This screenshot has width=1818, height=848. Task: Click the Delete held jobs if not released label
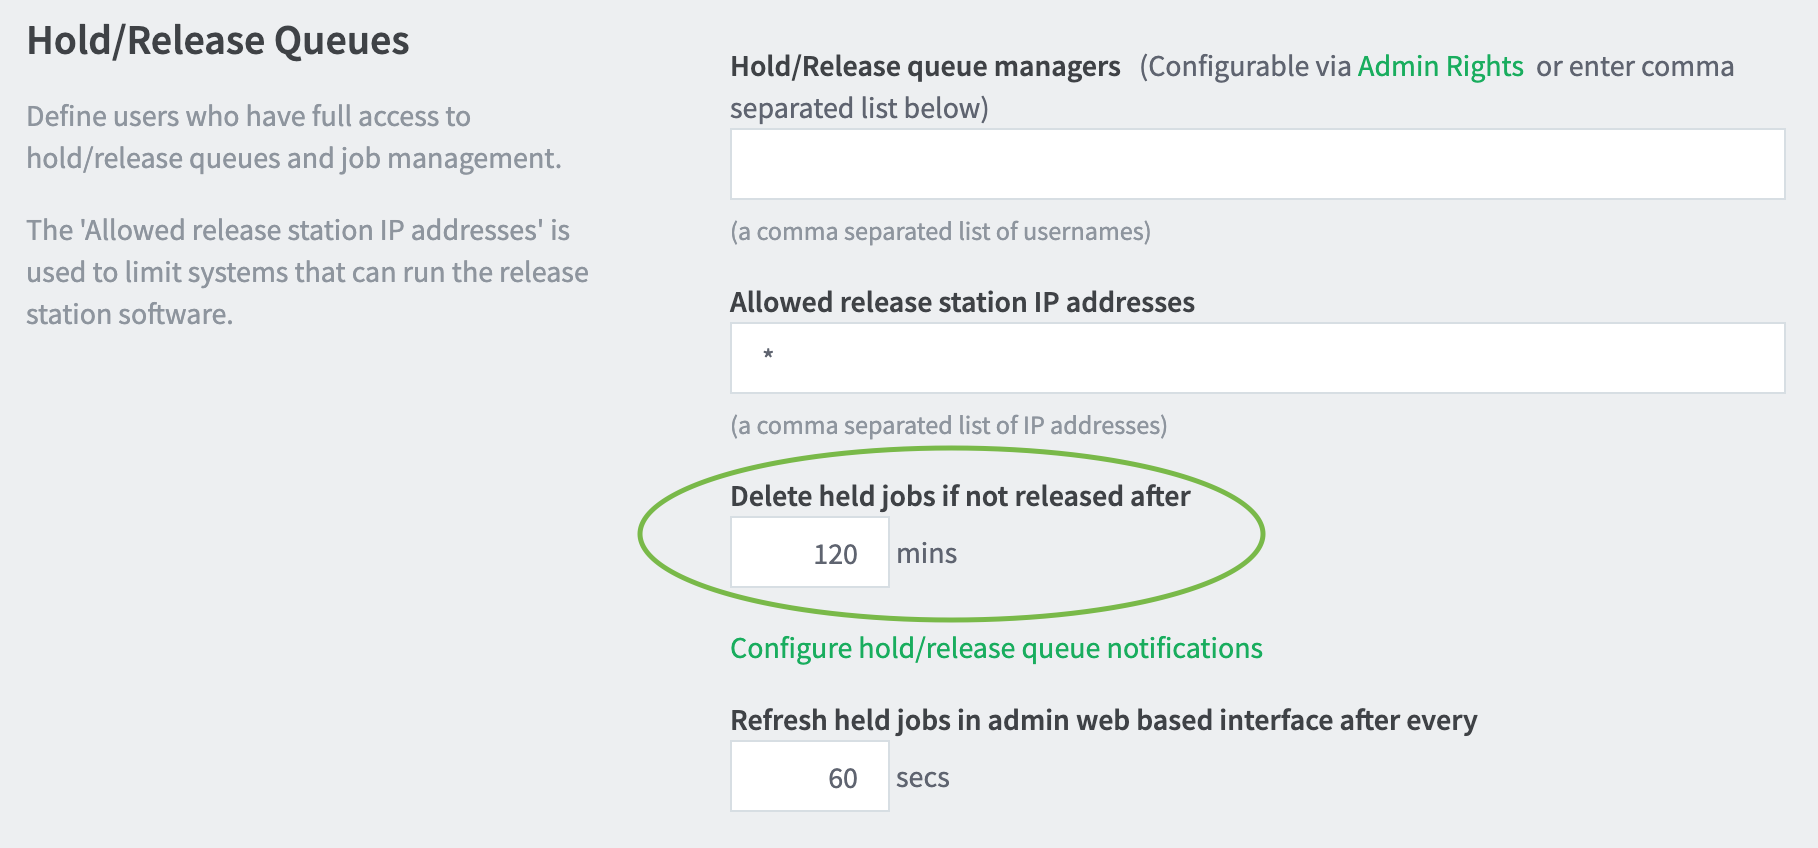[x=960, y=496]
